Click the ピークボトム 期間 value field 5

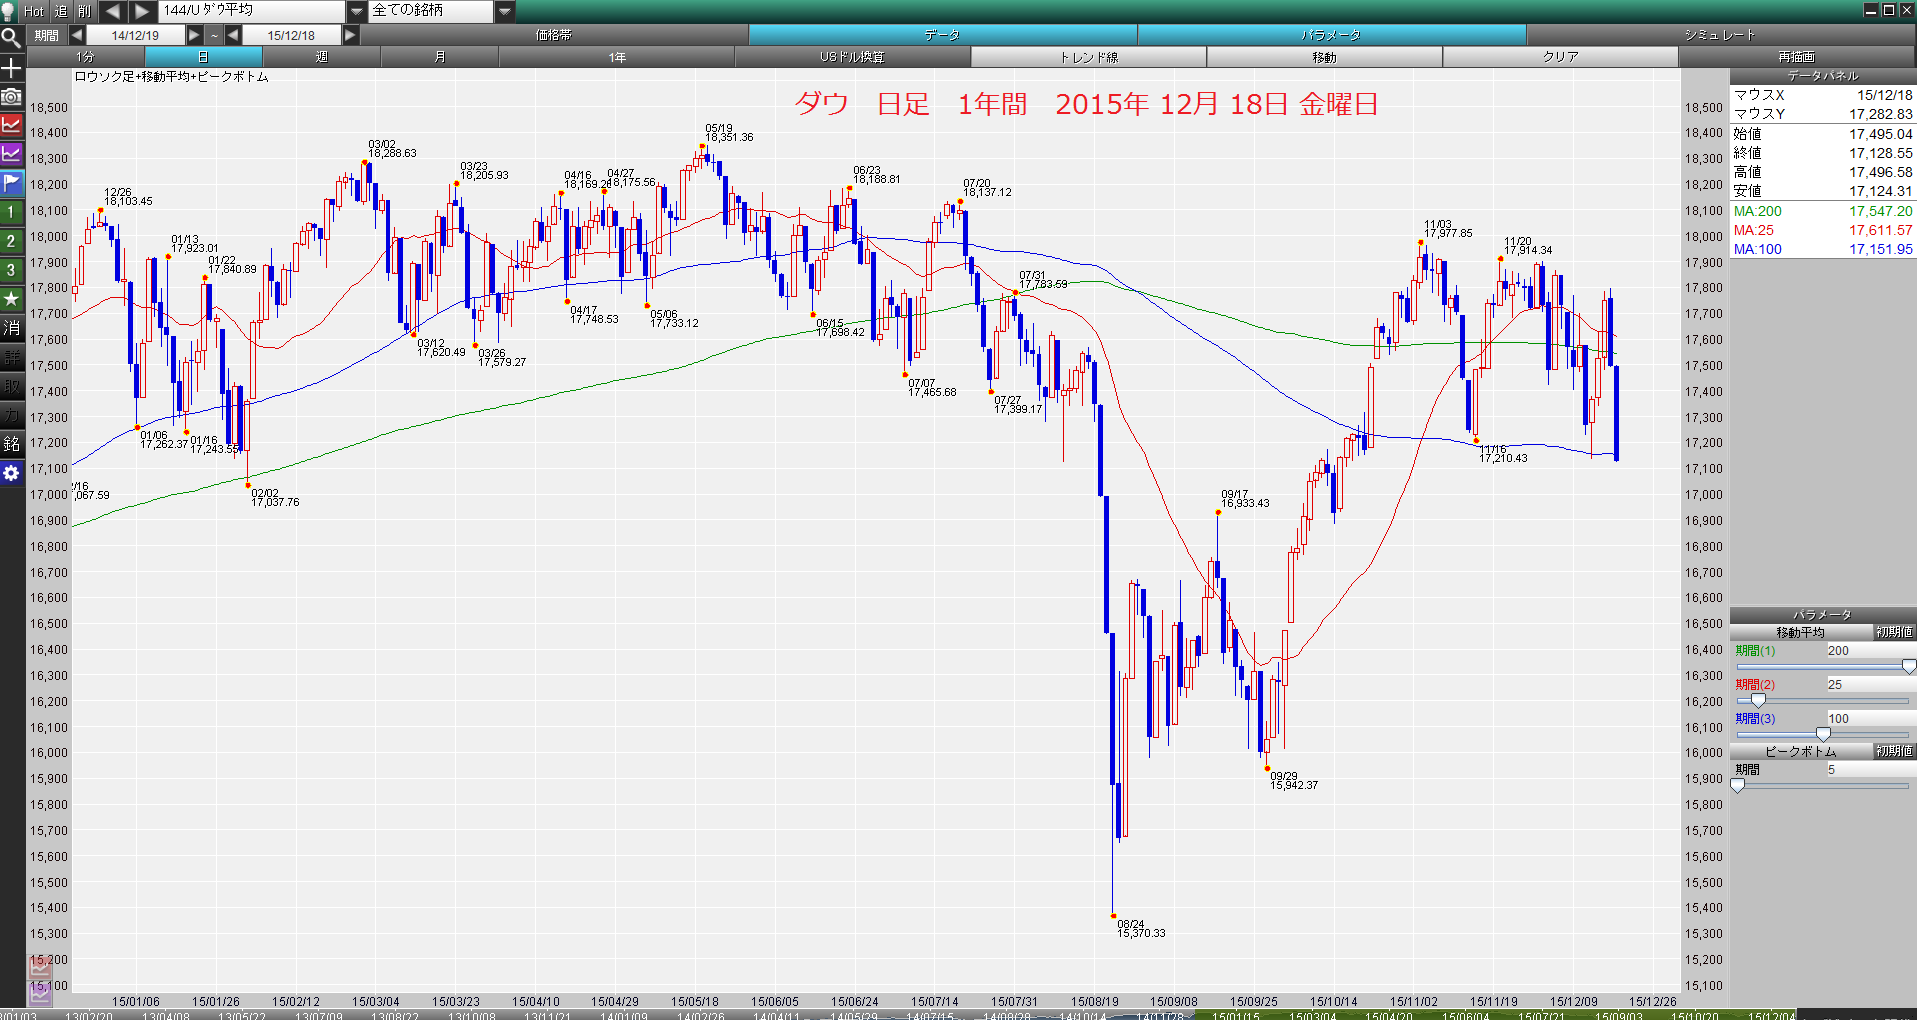pyautogui.click(x=1870, y=769)
